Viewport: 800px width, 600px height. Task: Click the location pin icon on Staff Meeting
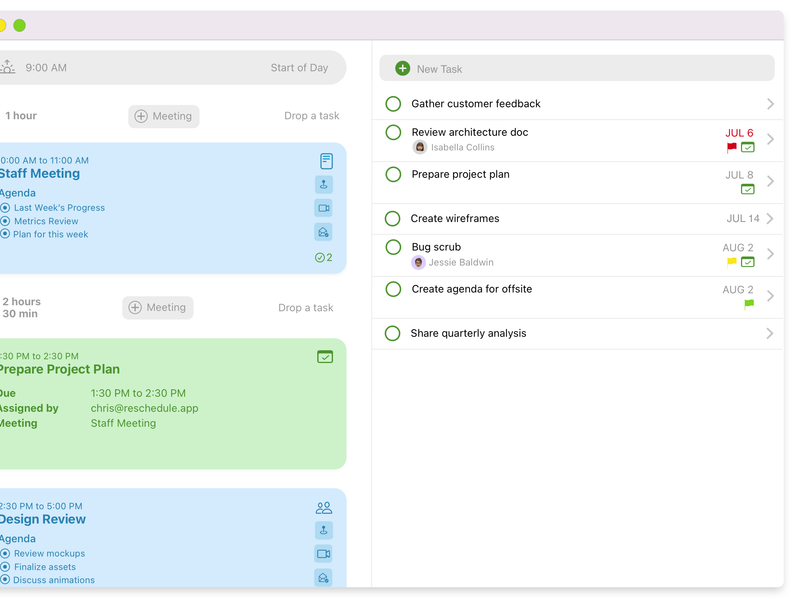click(323, 184)
